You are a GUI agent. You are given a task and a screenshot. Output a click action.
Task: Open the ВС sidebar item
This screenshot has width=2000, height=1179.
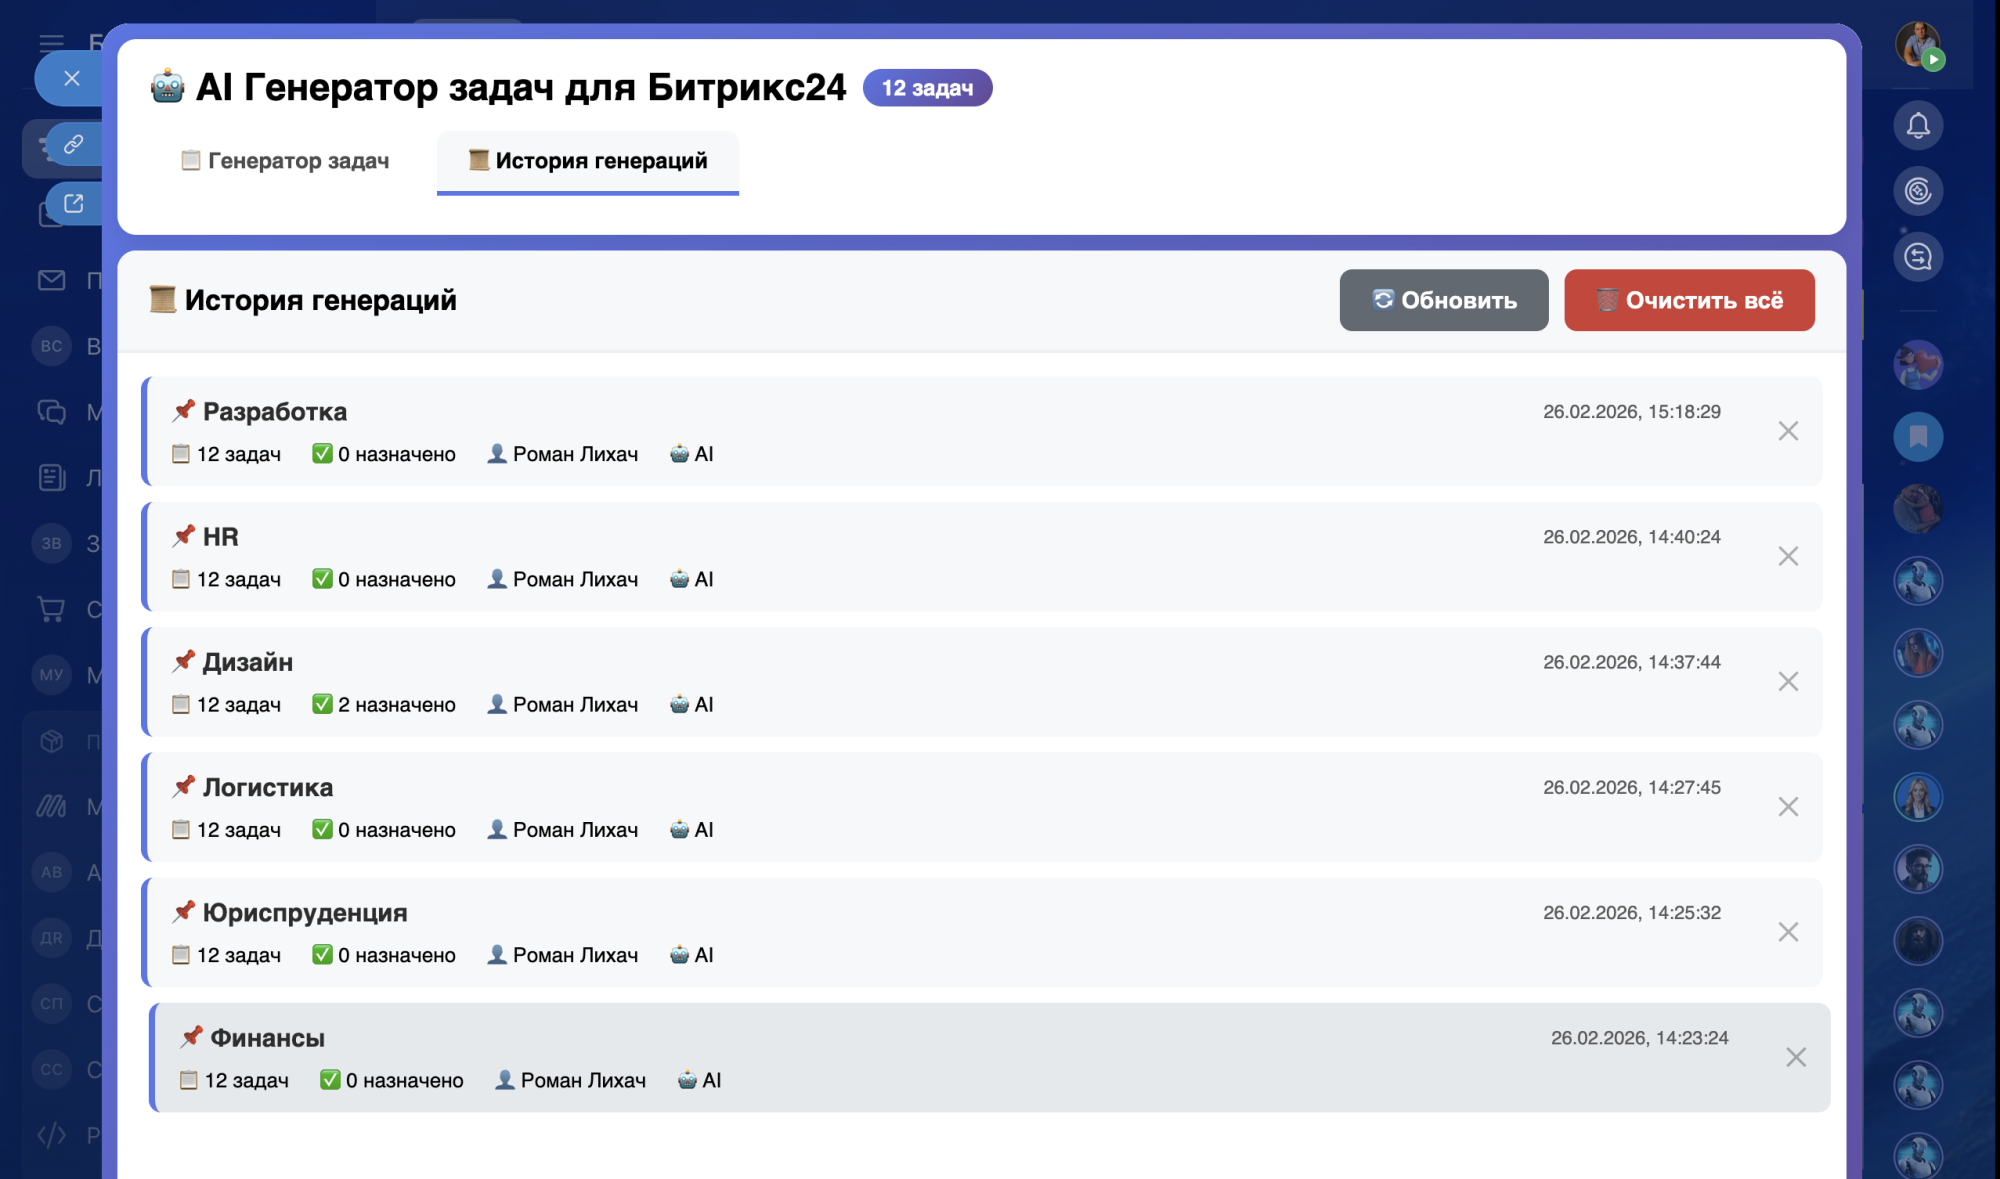(x=52, y=346)
